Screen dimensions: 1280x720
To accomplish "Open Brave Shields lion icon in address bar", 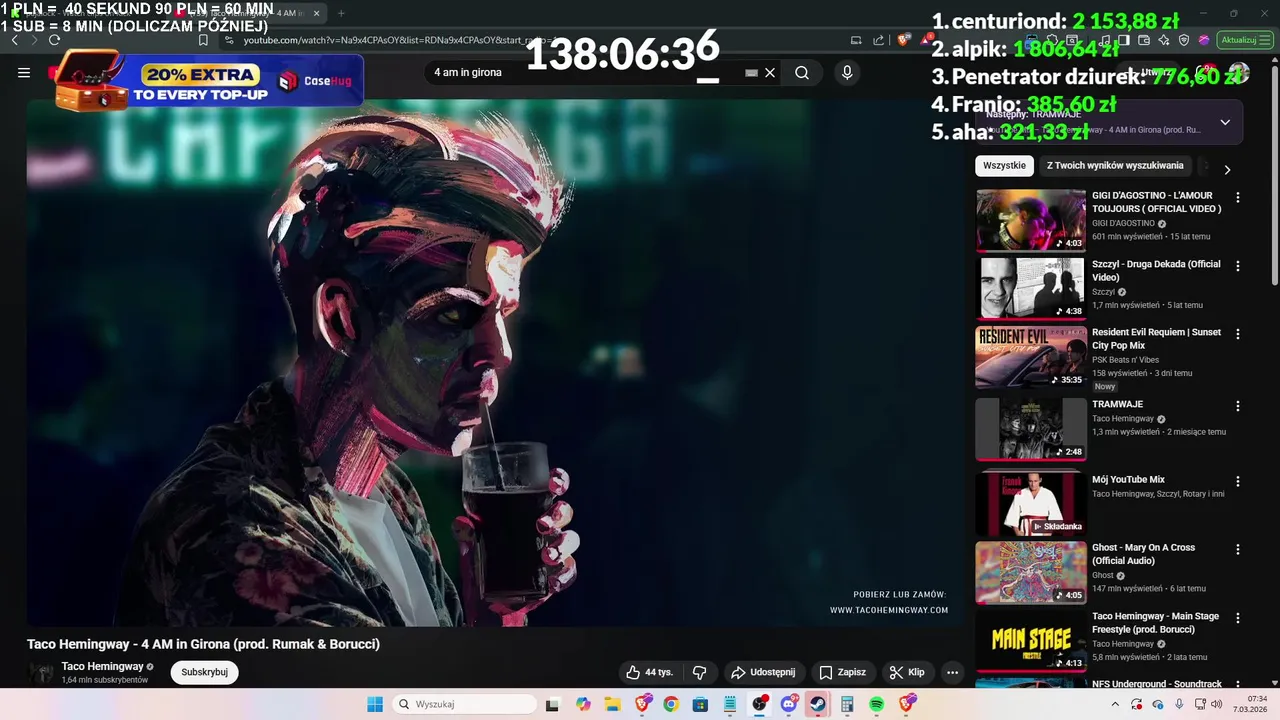I will tap(903, 40).
